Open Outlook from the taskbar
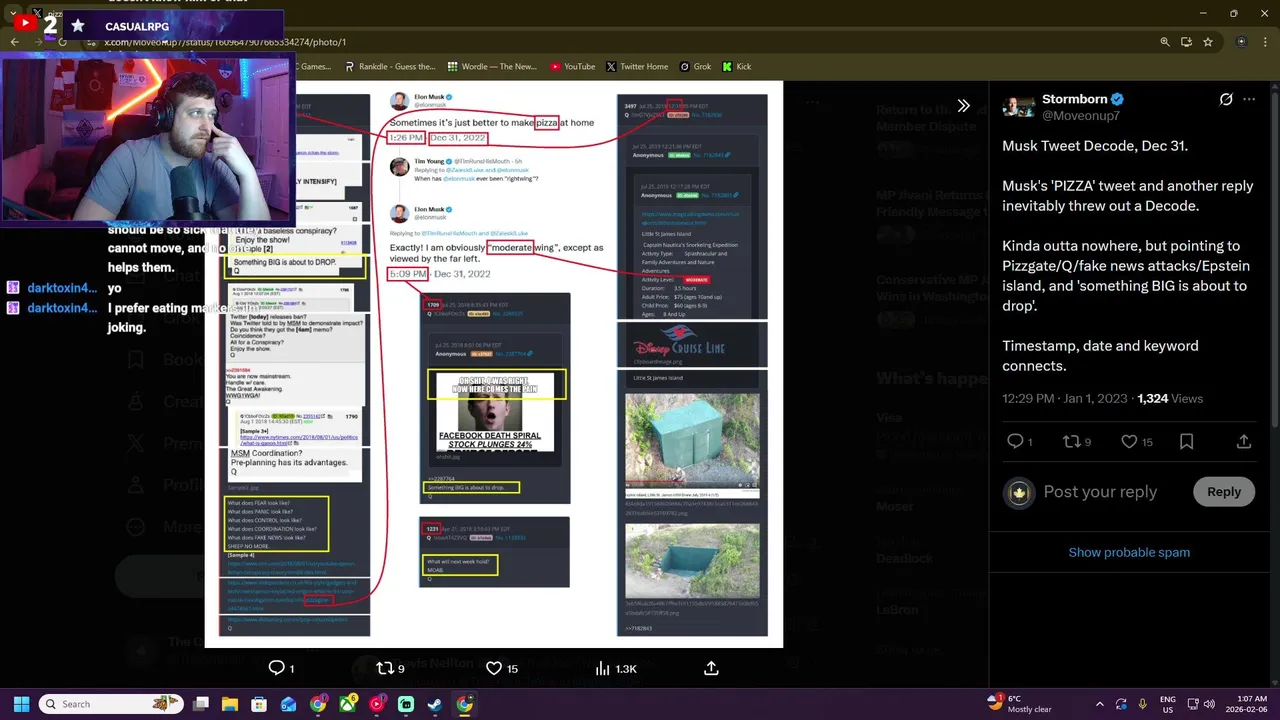 [288, 704]
